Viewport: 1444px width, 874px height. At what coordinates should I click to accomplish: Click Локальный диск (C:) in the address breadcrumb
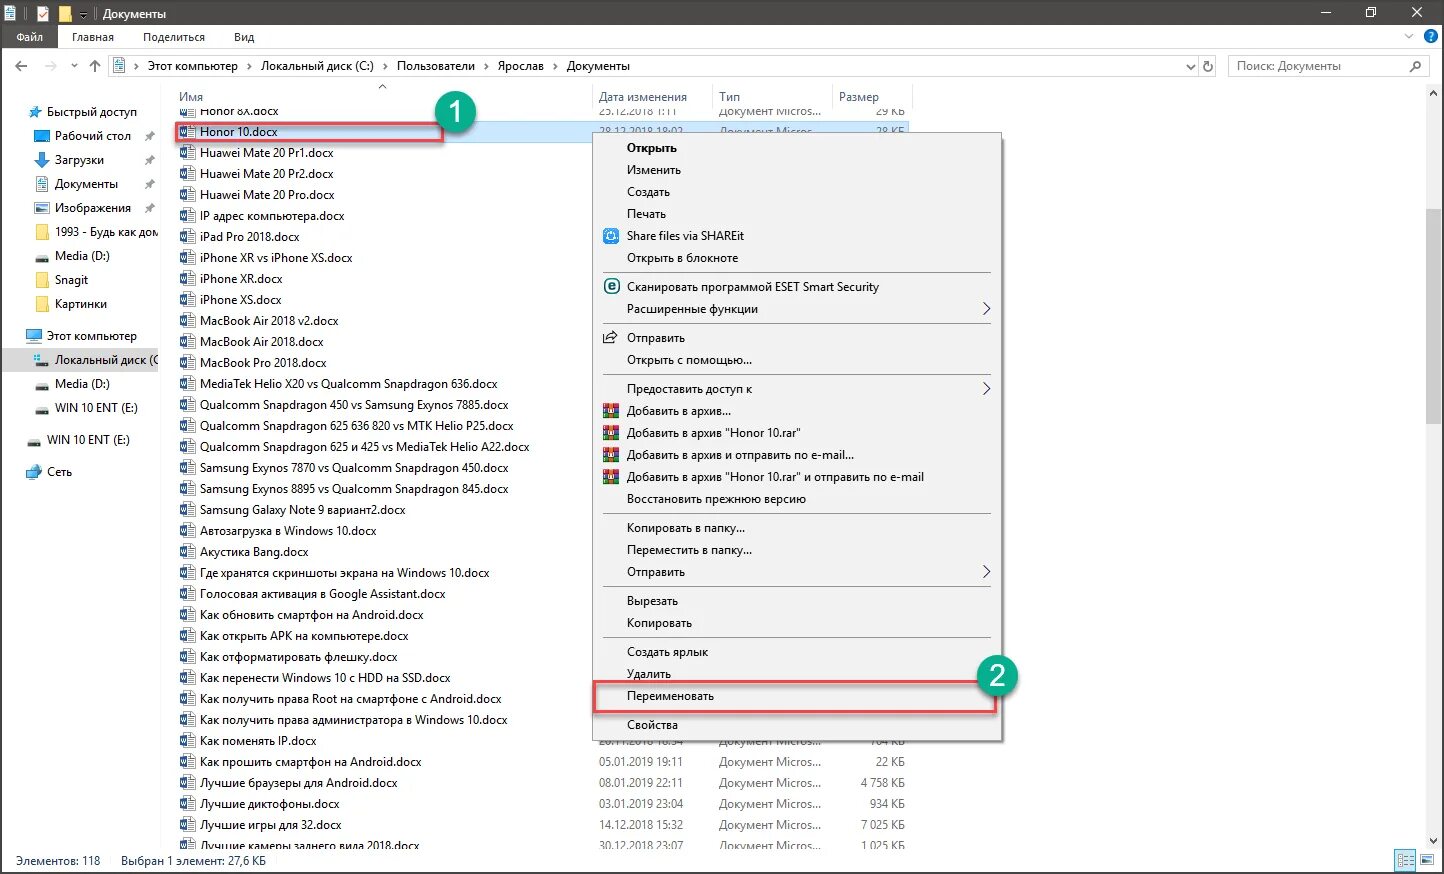click(317, 66)
